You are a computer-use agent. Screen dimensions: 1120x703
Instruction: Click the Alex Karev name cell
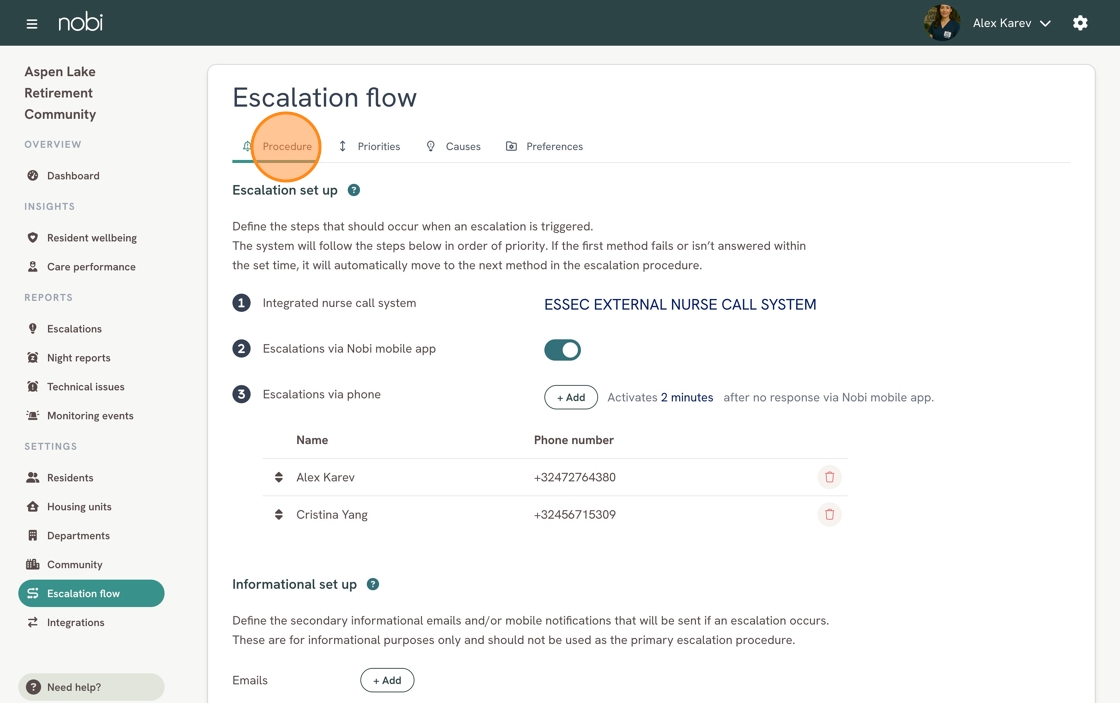click(x=325, y=477)
